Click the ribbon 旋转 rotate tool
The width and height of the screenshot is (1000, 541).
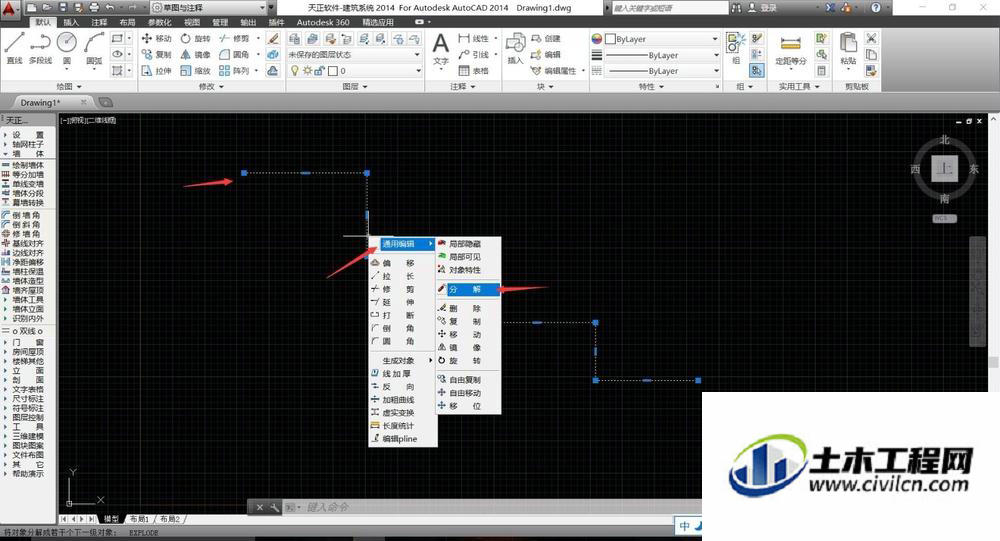[195, 38]
